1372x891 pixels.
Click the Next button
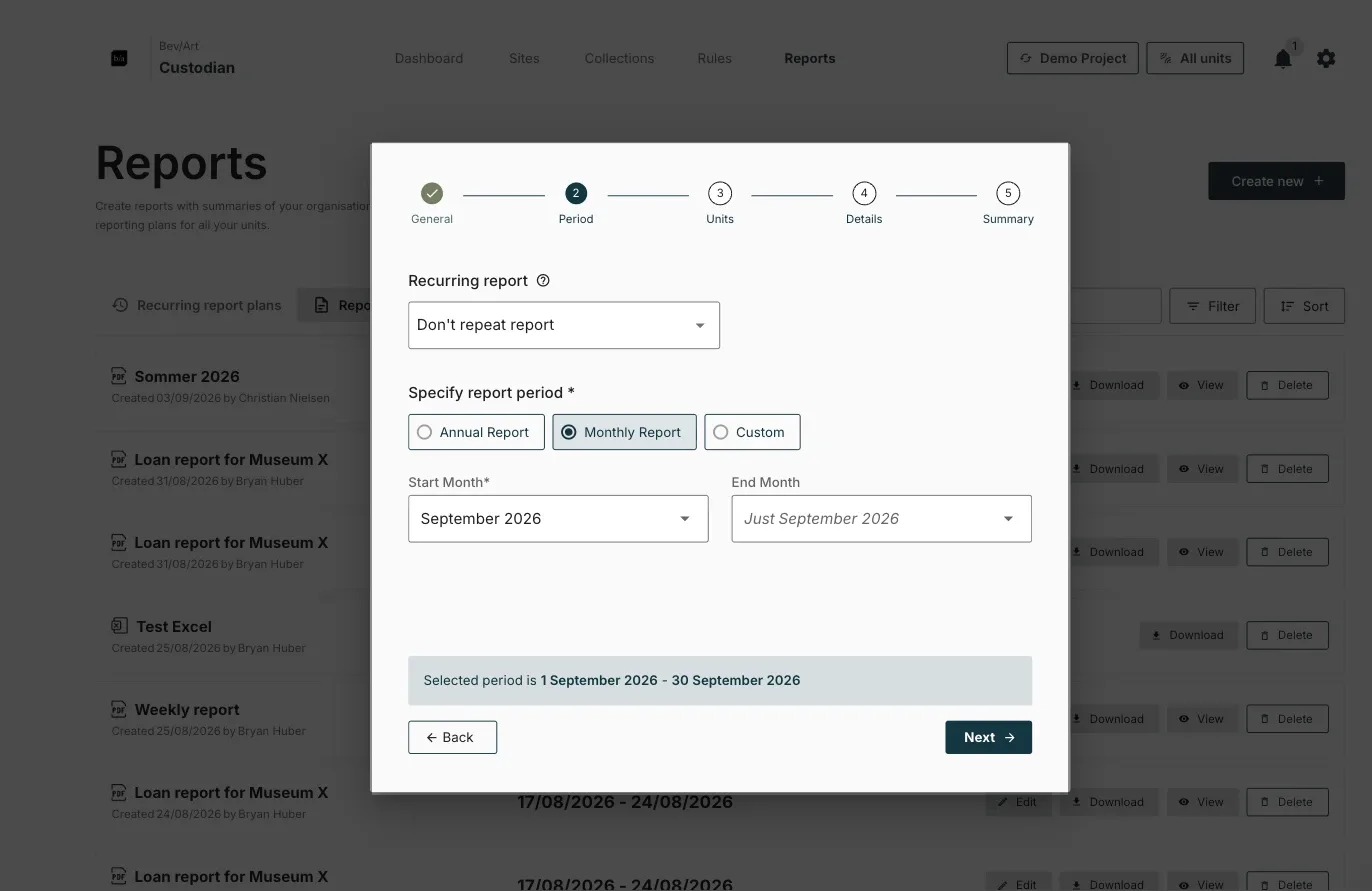point(988,737)
